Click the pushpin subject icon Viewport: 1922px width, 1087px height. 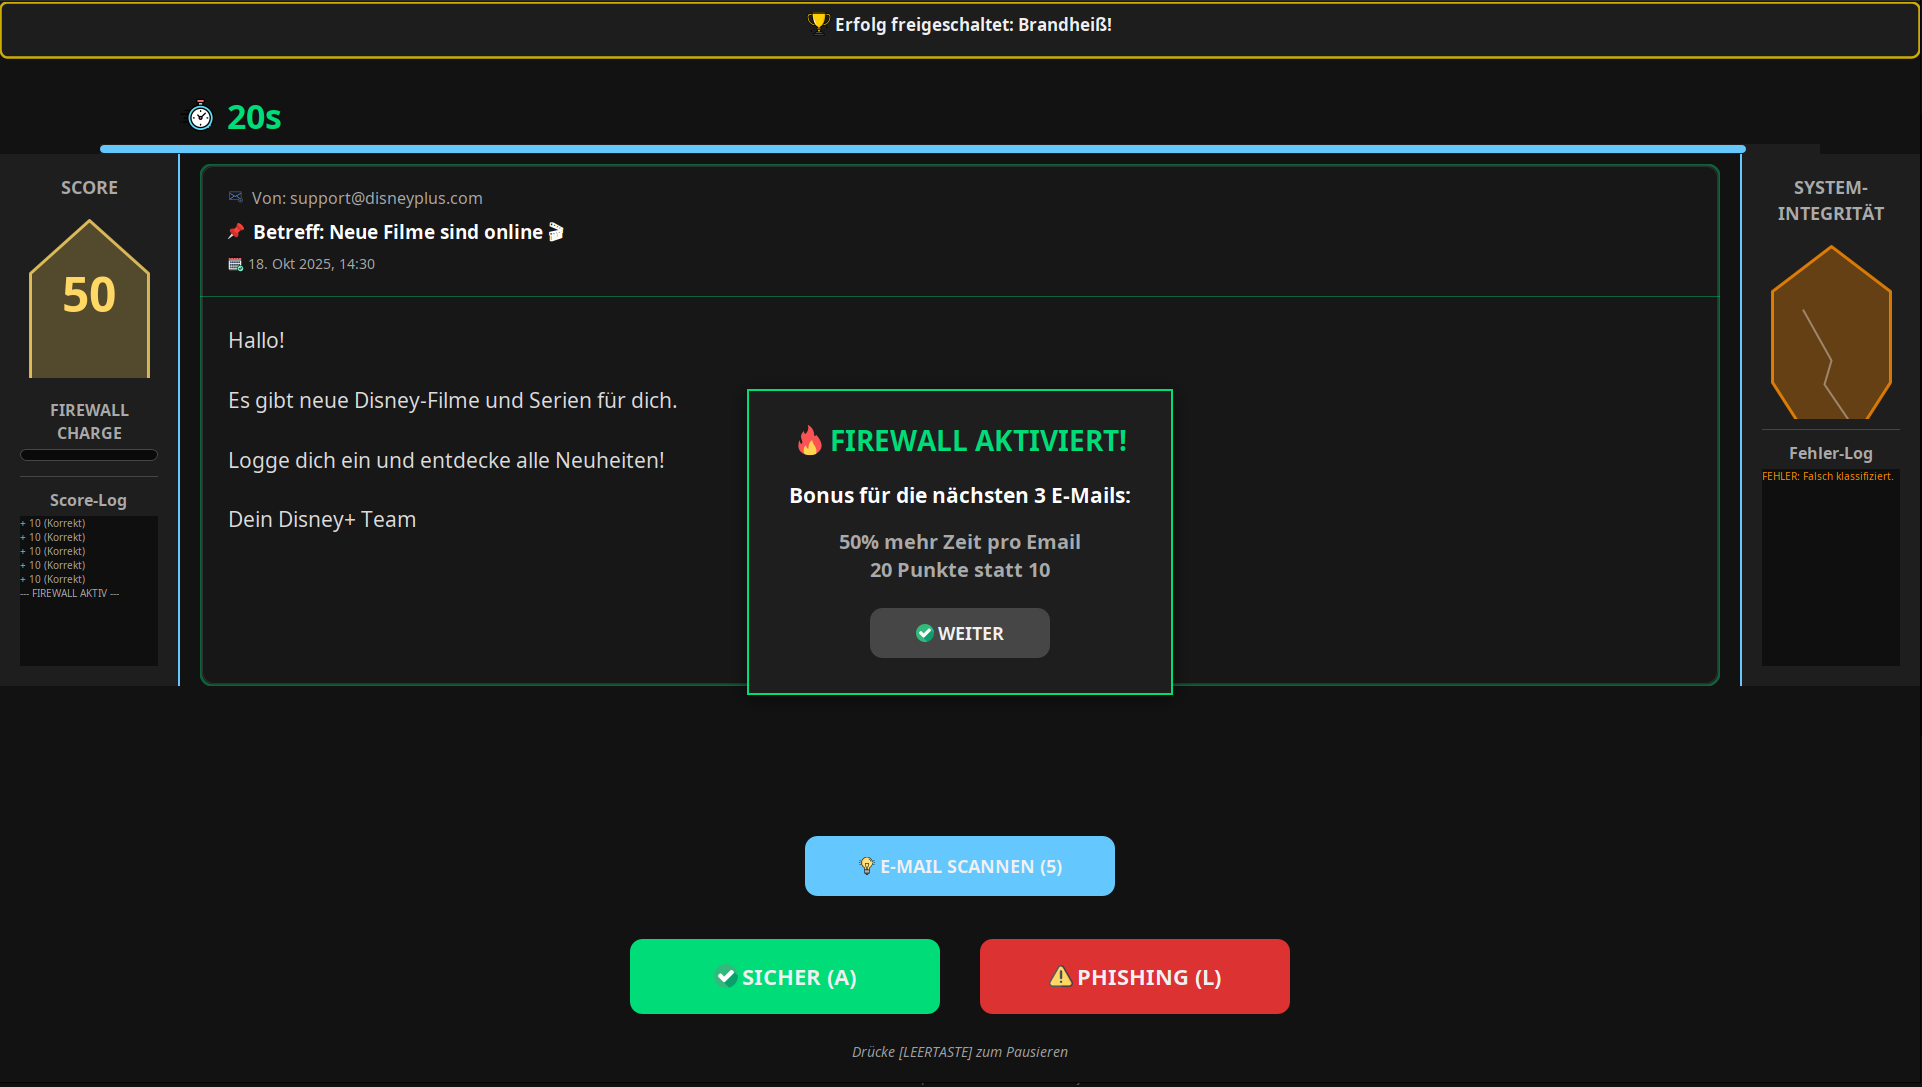click(x=236, y=231)
